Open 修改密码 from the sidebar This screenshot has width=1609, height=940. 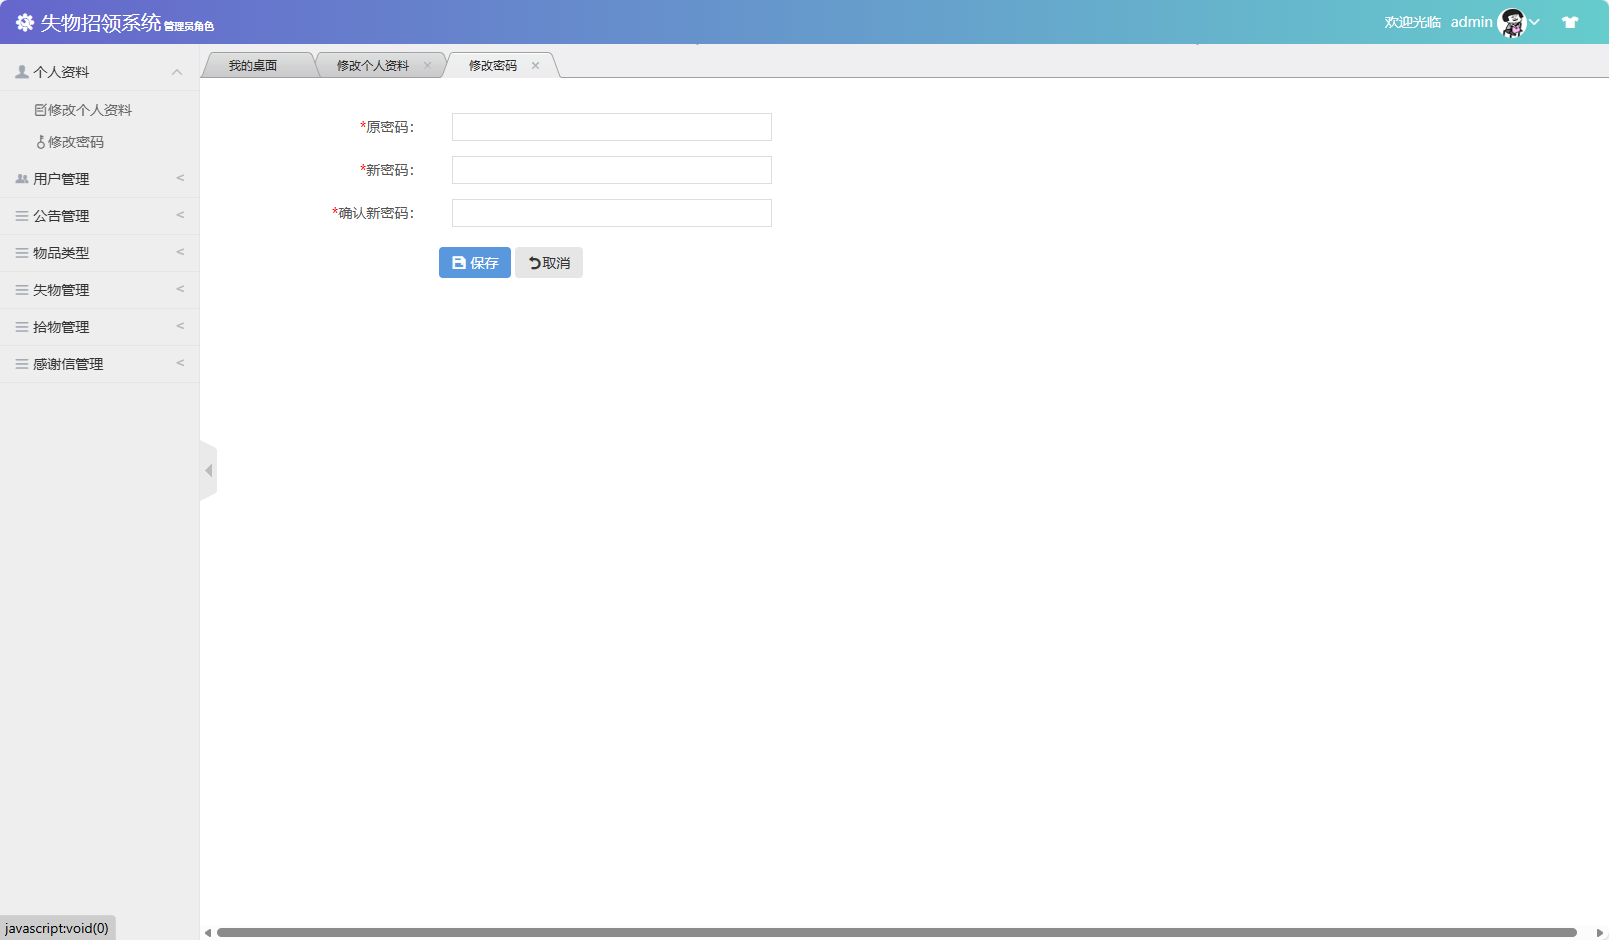click(76, 142)
